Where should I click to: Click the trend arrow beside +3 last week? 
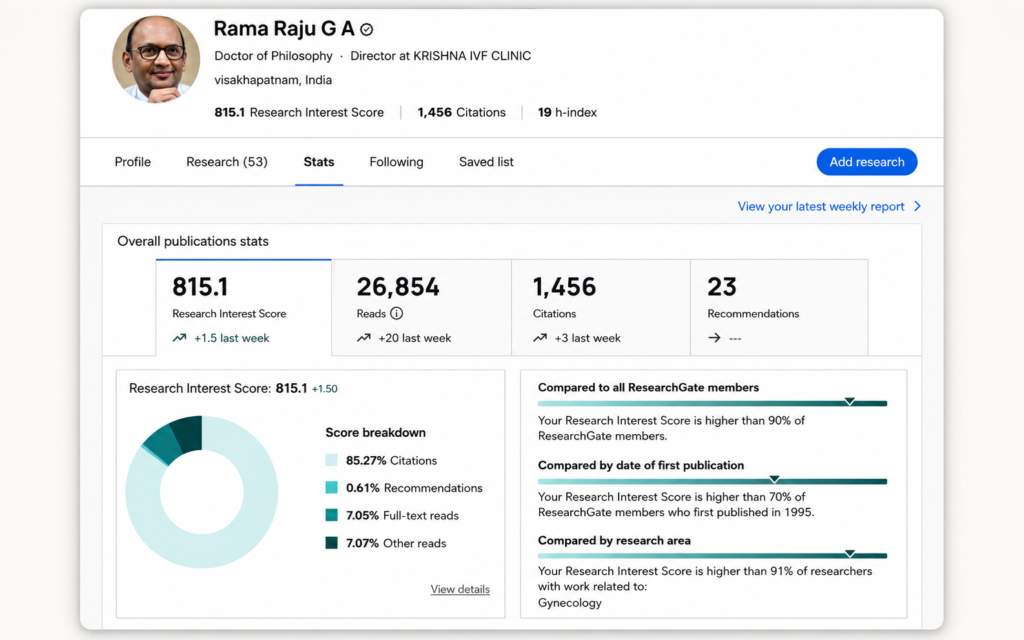[540, 338]
